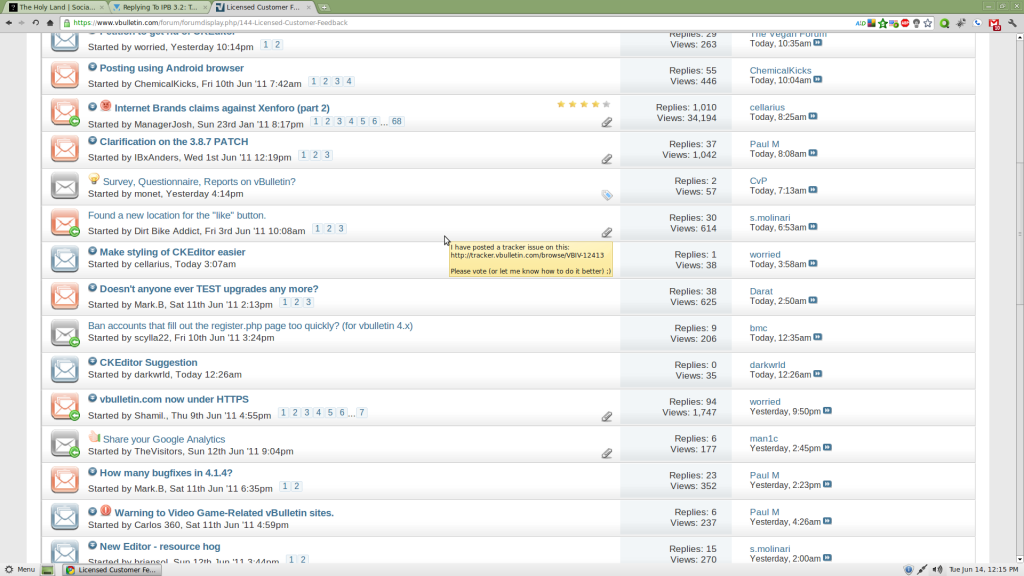This screenshot has width=1024, height=576.
Task: Click "Replies: 1,010" text on Internet Brands row
Action: 686,107
